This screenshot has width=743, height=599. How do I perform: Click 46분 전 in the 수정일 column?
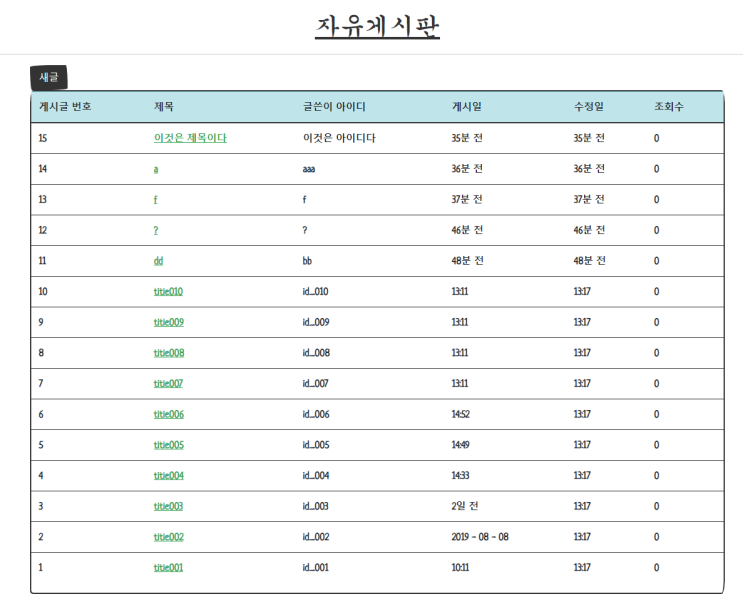[589, 230]
